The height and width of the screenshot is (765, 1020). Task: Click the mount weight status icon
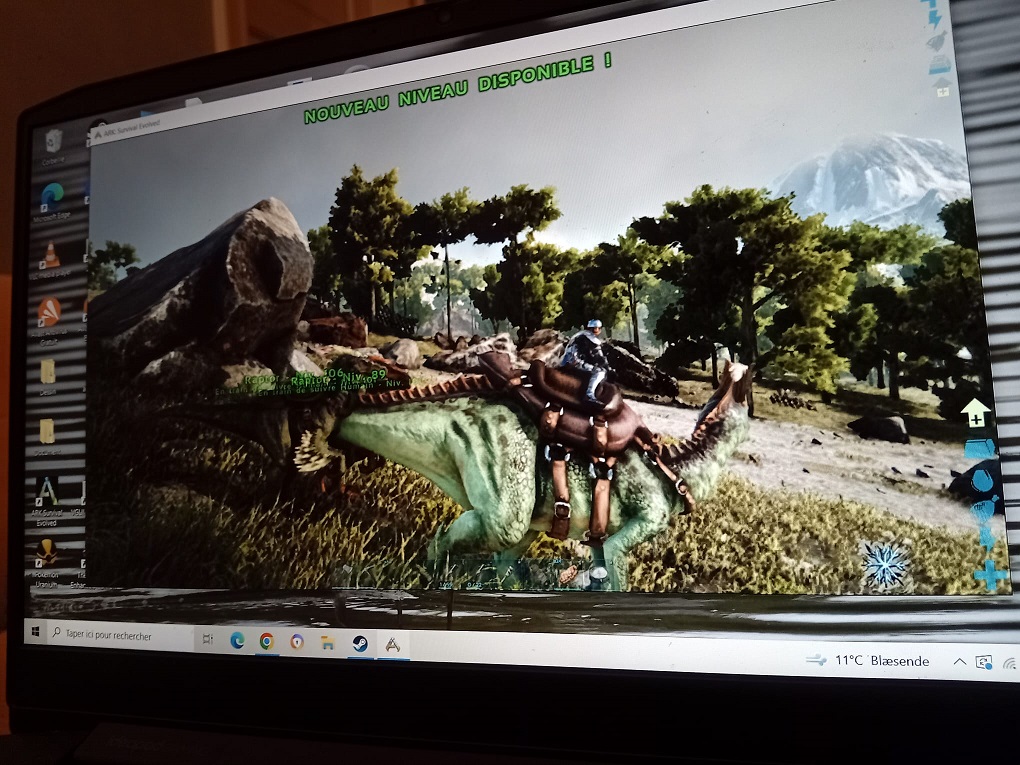[x=939, y=64]
